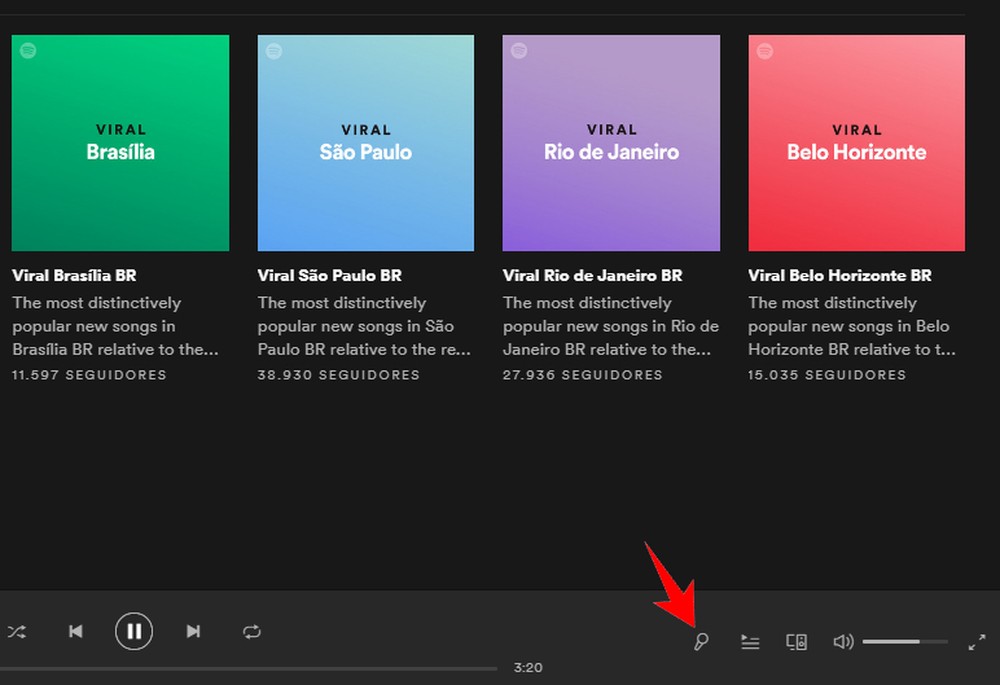Pause the current track

click(134, 631)
